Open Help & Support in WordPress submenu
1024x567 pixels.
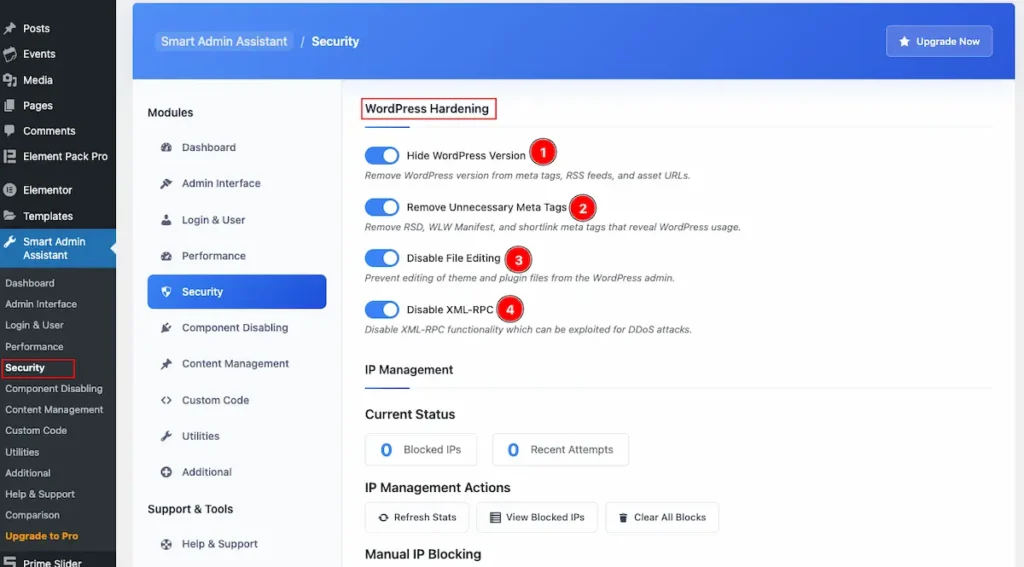[40, 494]
